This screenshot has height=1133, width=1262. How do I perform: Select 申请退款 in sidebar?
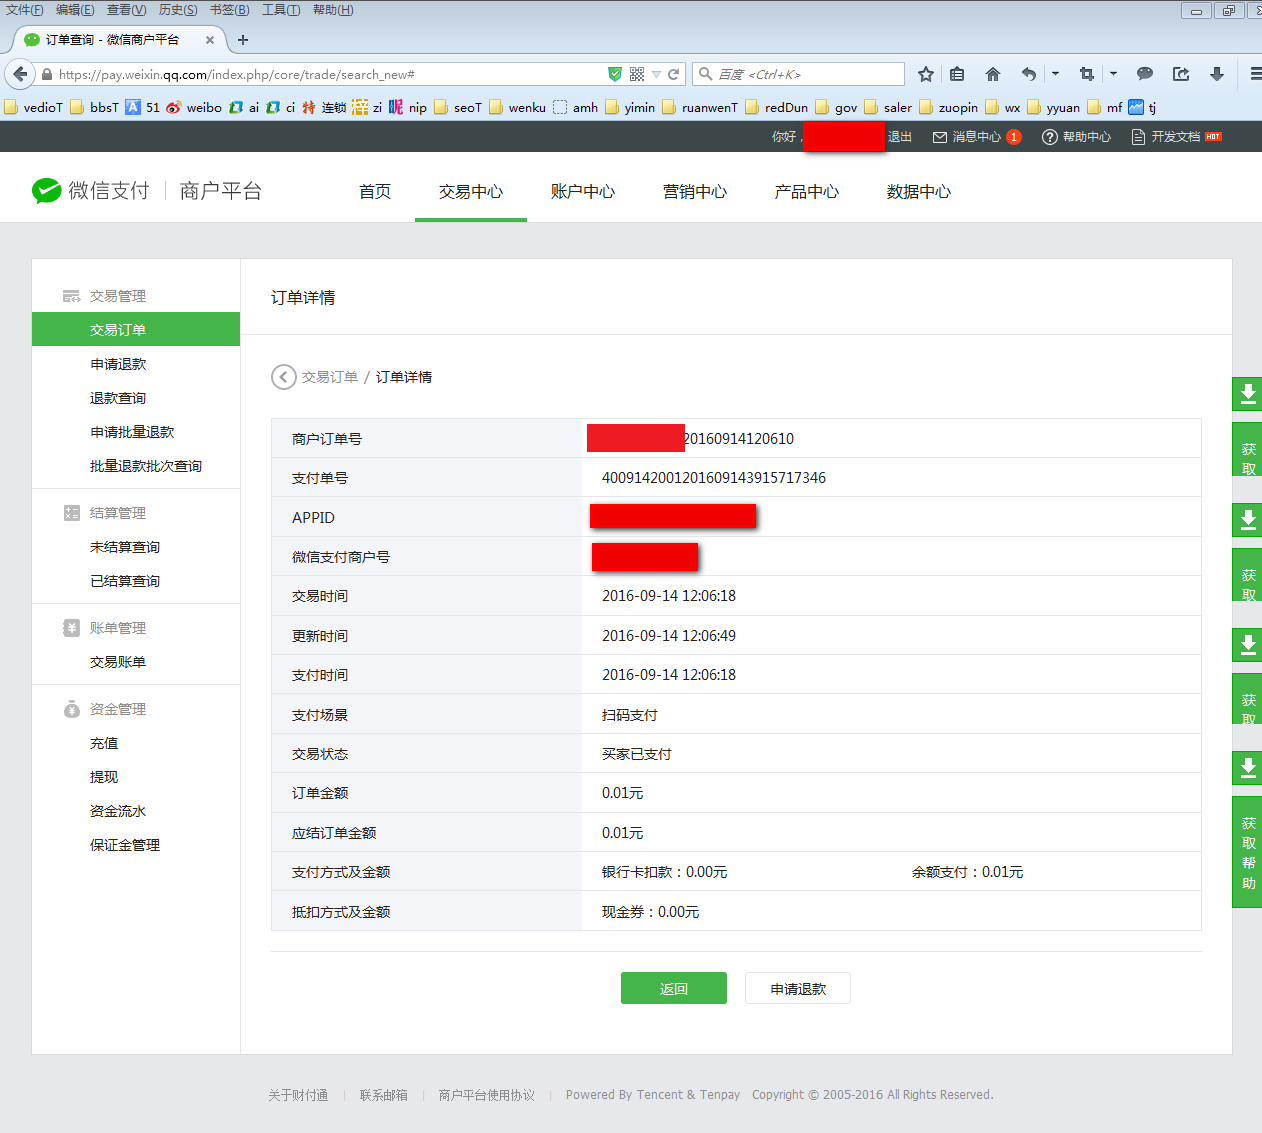pyautogui.click(x=118, y=364)
